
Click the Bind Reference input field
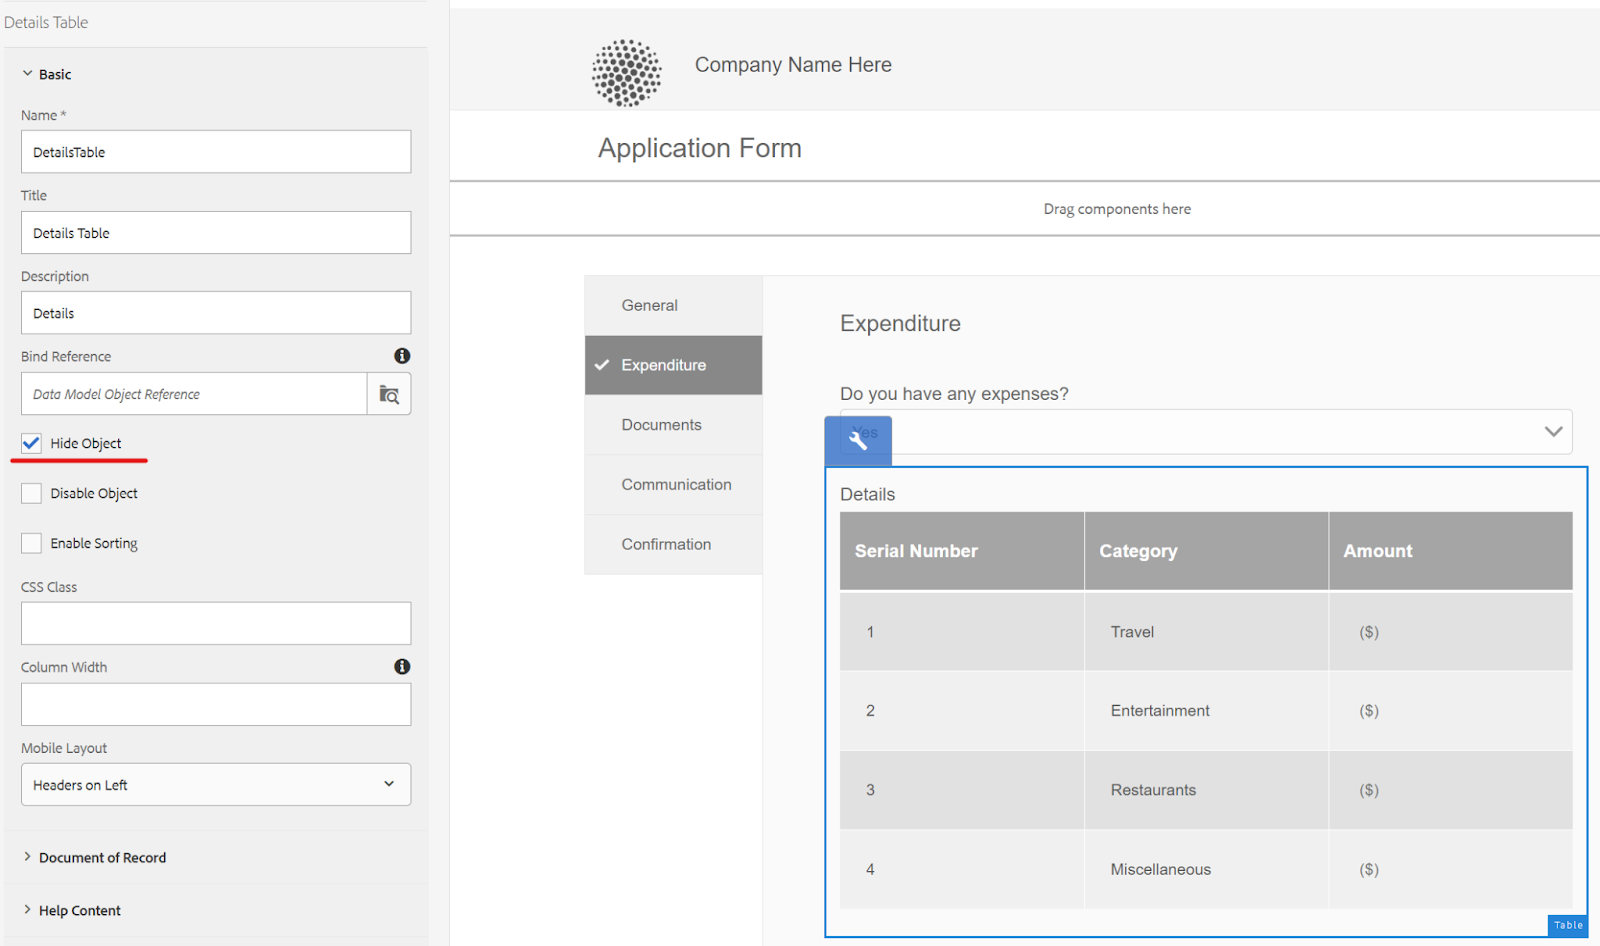194,394
